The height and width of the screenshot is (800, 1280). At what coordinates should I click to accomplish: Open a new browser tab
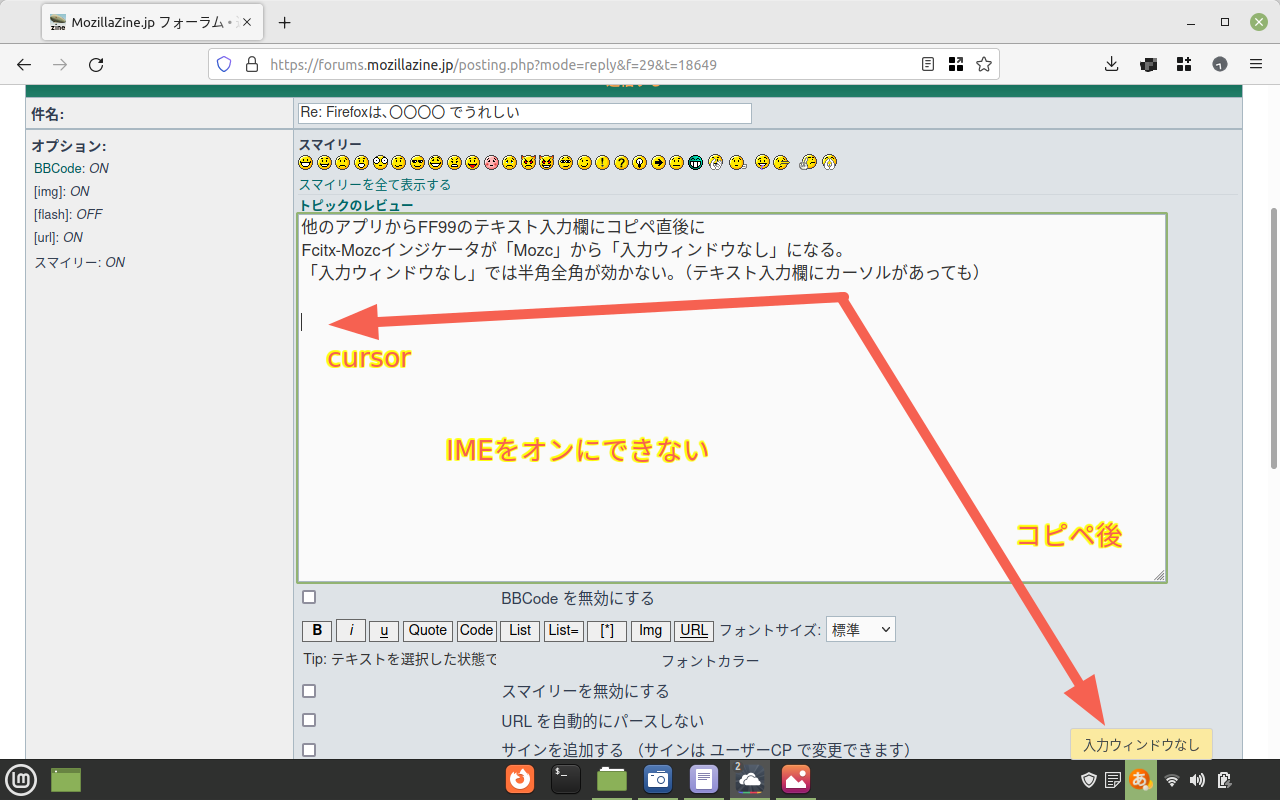pyautogui.click(x=284, y=22)
